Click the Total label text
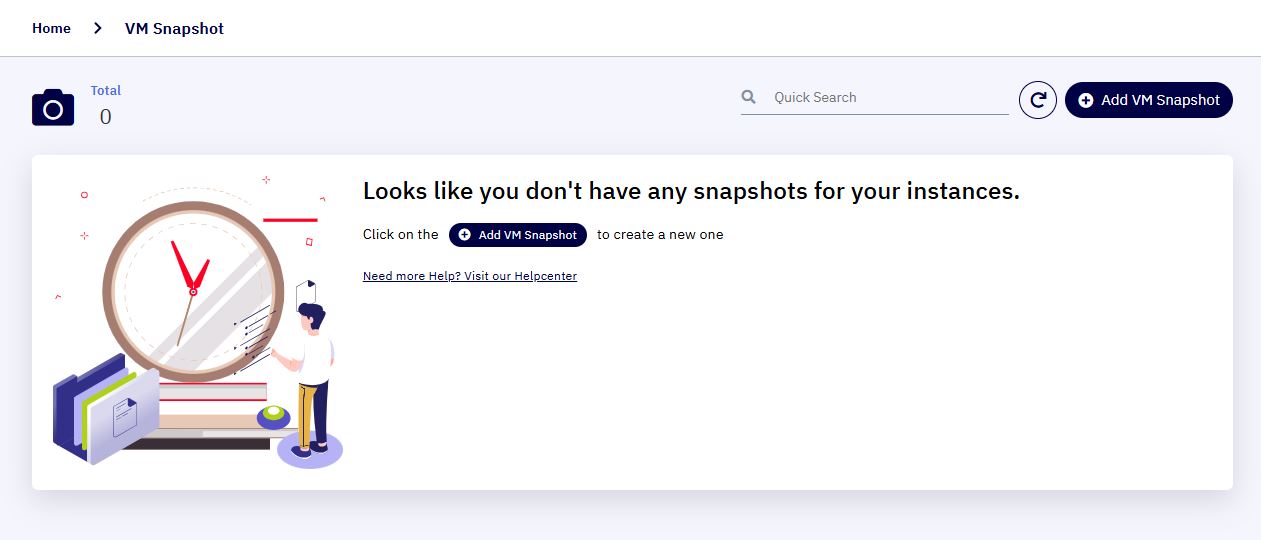Viewport: 1261px width, 540px height. [106, 90]
